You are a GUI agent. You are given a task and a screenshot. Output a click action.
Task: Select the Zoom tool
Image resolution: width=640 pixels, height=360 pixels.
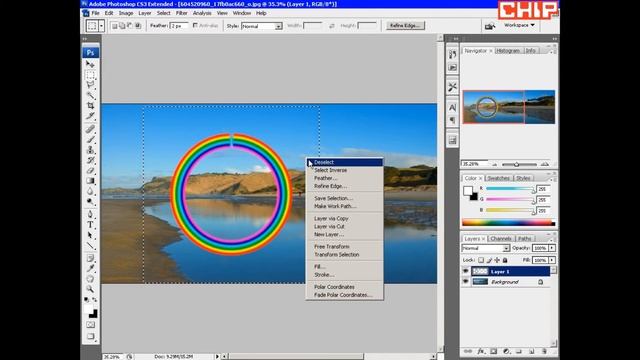(x=90, y=289)
